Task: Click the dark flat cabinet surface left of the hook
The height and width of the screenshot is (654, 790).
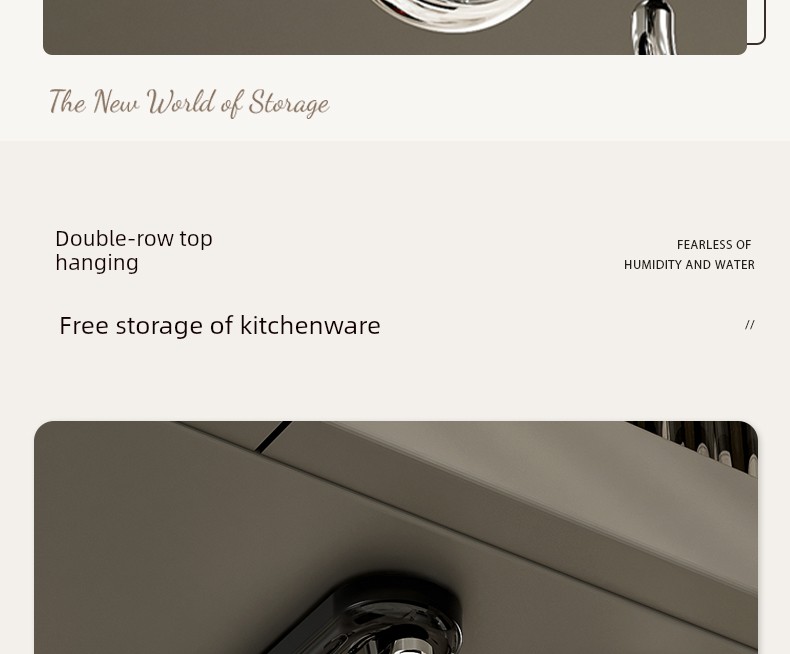Action: 151,544
